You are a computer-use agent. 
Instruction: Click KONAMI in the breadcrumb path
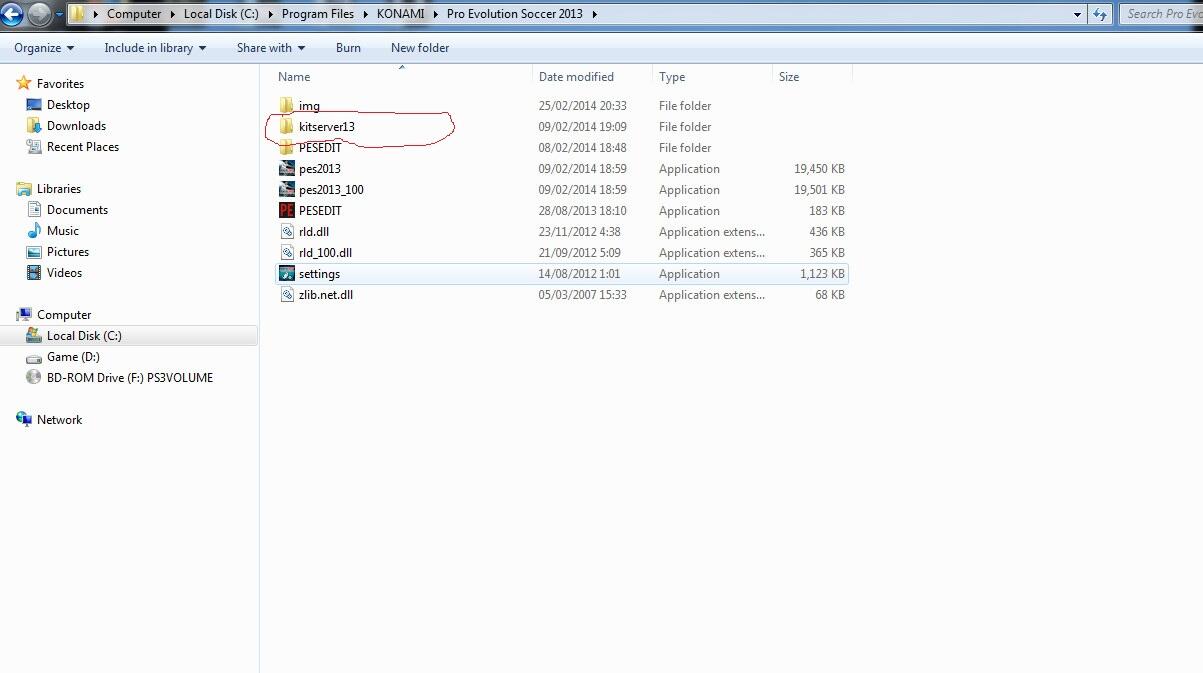400,14
